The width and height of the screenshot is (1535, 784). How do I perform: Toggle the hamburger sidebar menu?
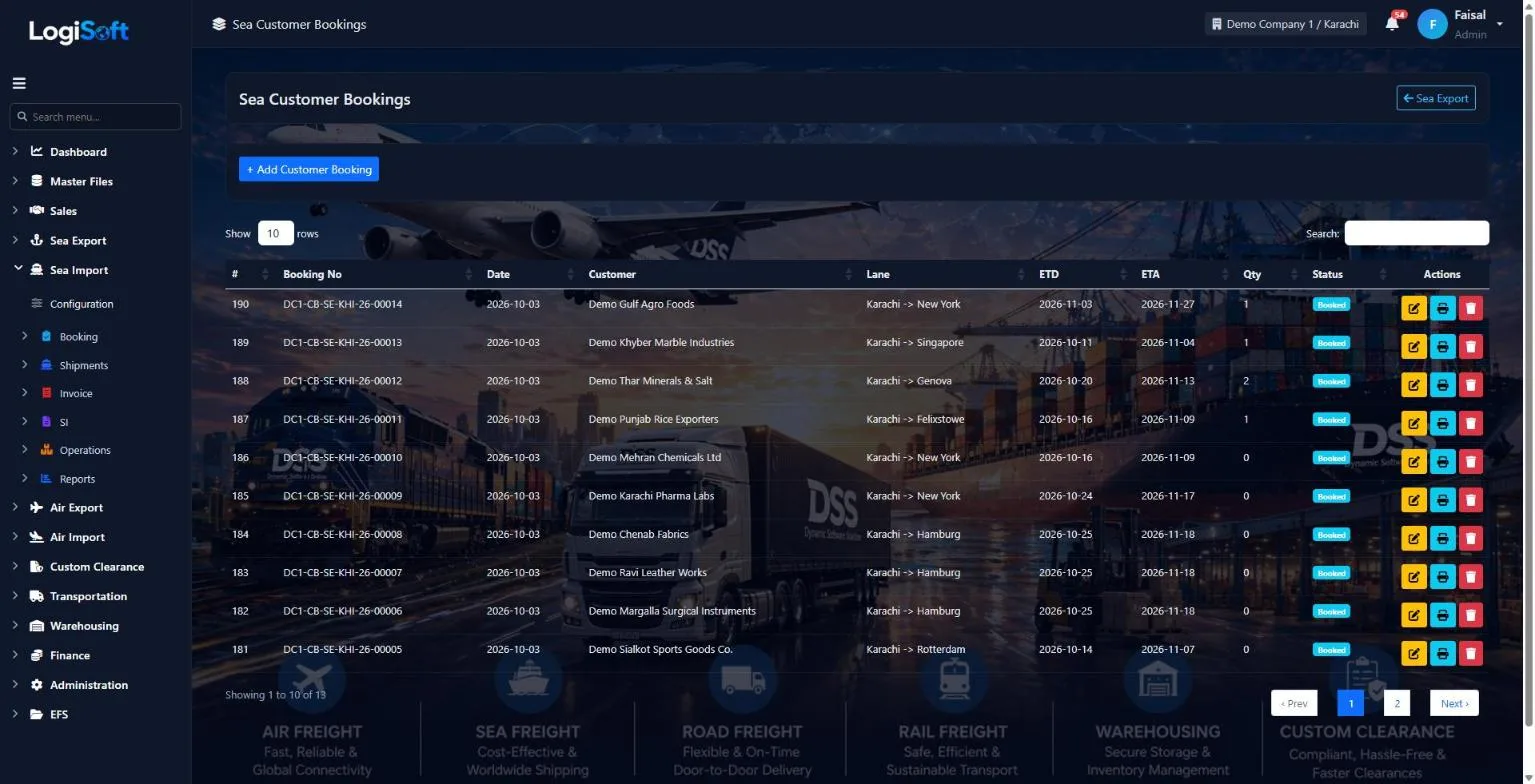pos(19,83)
